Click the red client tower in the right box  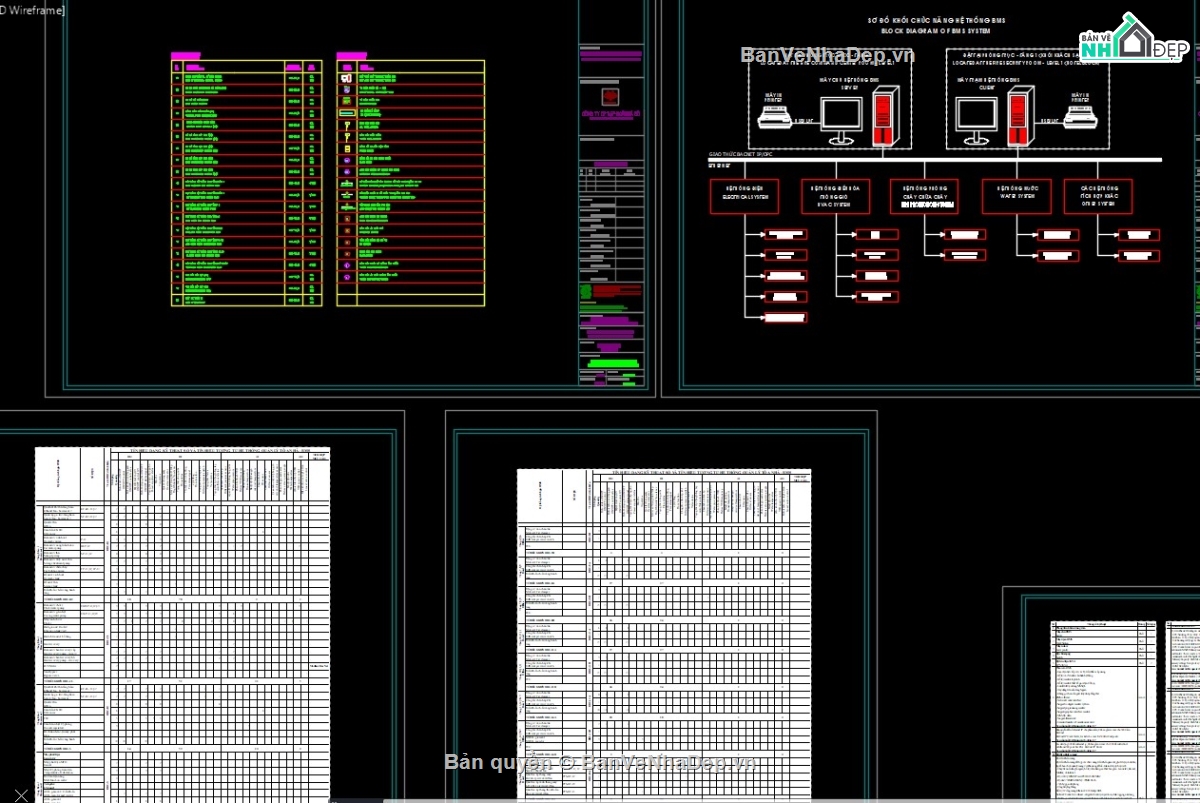[x=1019, y=117]
